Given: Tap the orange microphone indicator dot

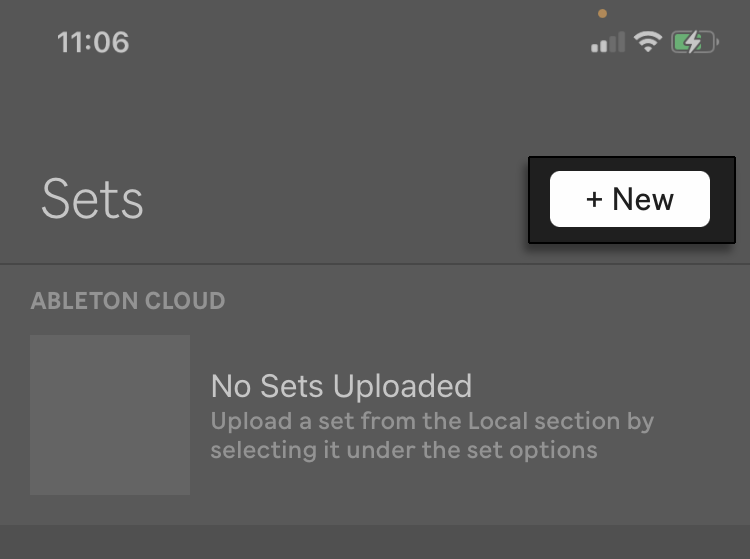Looking at the screenshot, I should (x=602, y=14).
